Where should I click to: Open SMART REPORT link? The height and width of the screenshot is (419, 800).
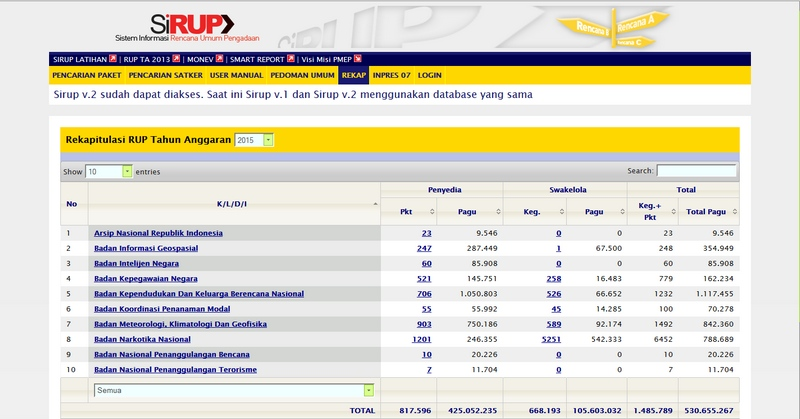coord(257,59)
